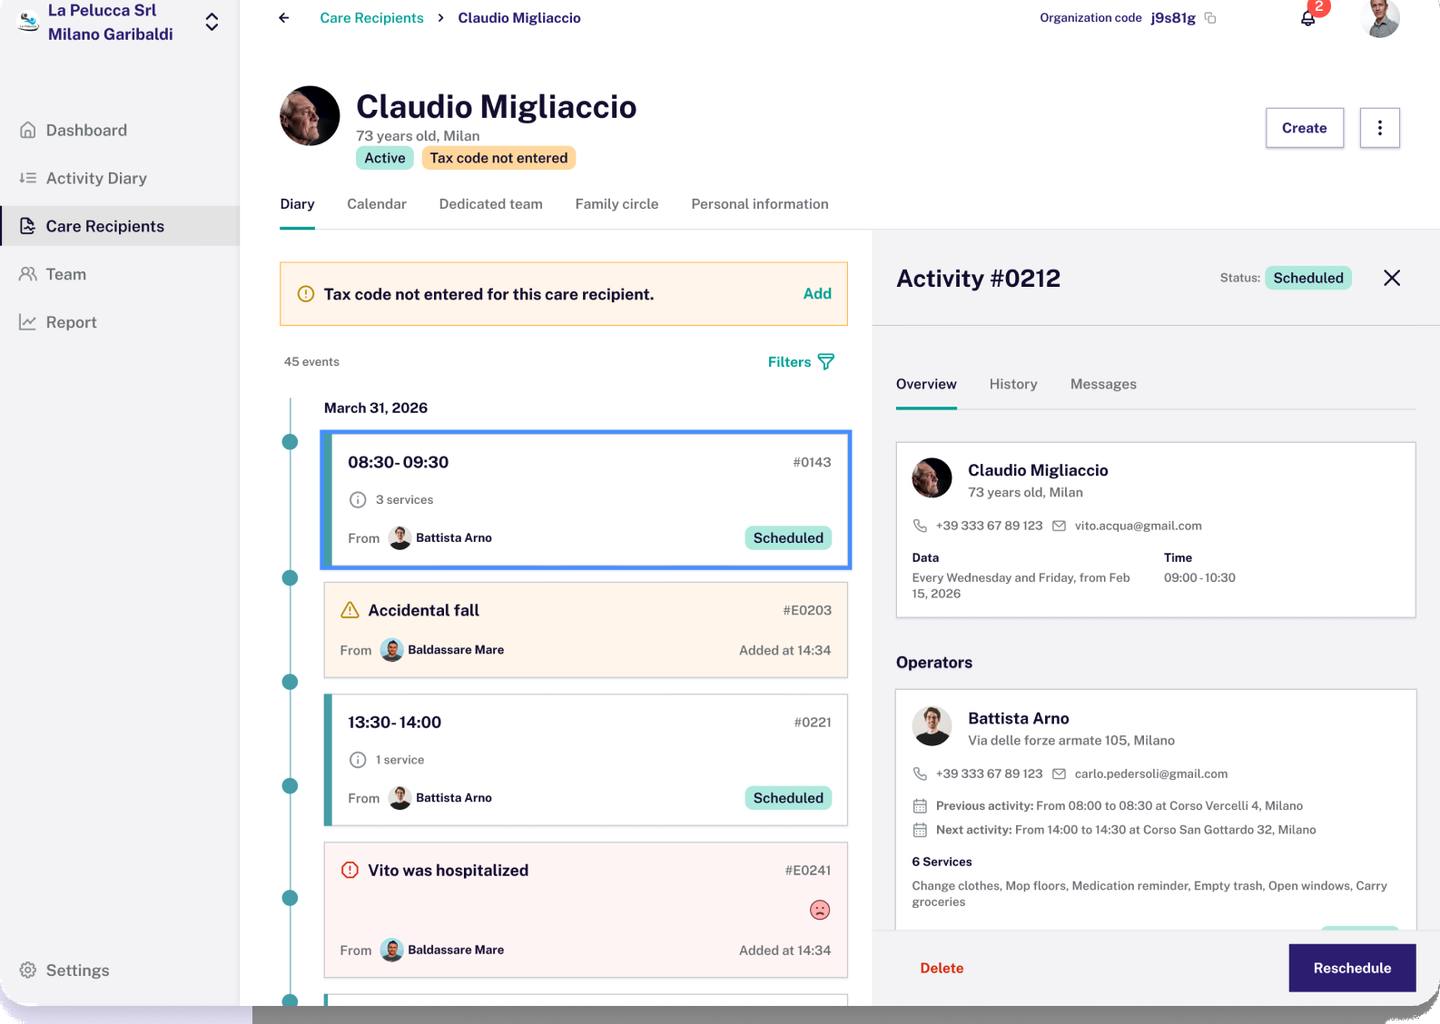Open the Dedicated team tab
1440x1024 pixels.
pos(491,204)
